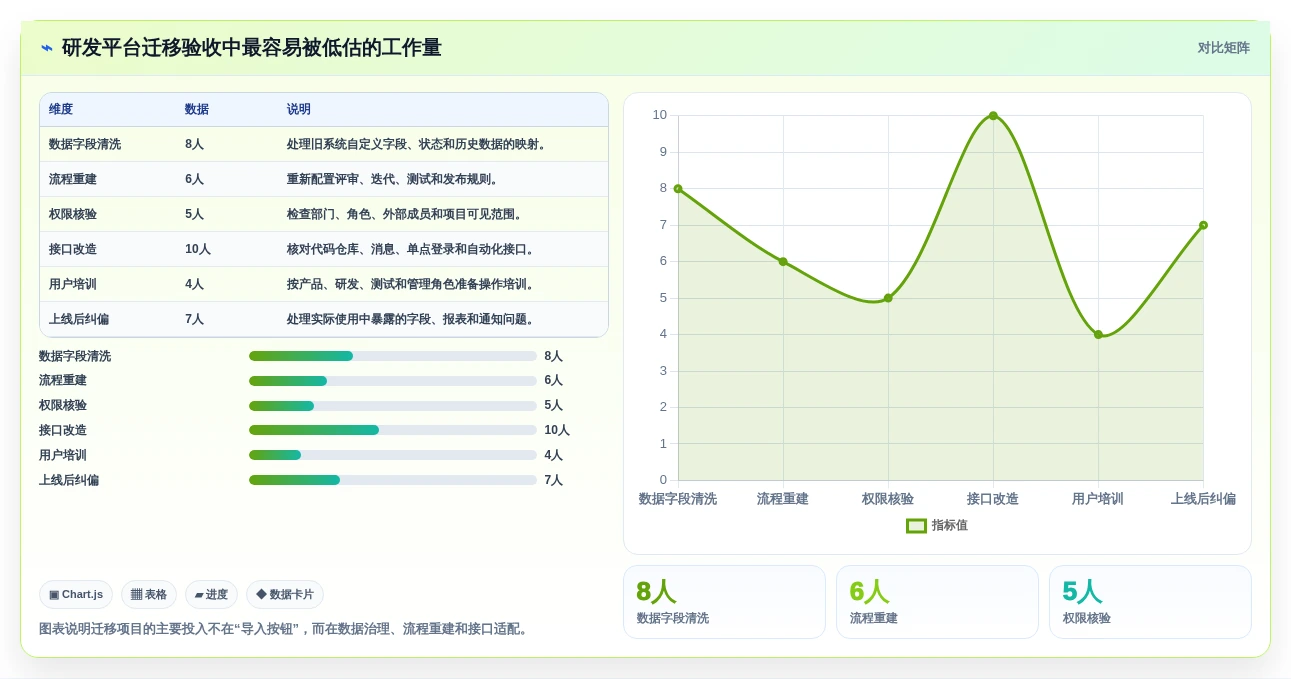The height and width of the screenshot is (679, 1291).
Task: Click description 重新配置评审、迭代、测试和发布规则。
Action: click(394, 179)
